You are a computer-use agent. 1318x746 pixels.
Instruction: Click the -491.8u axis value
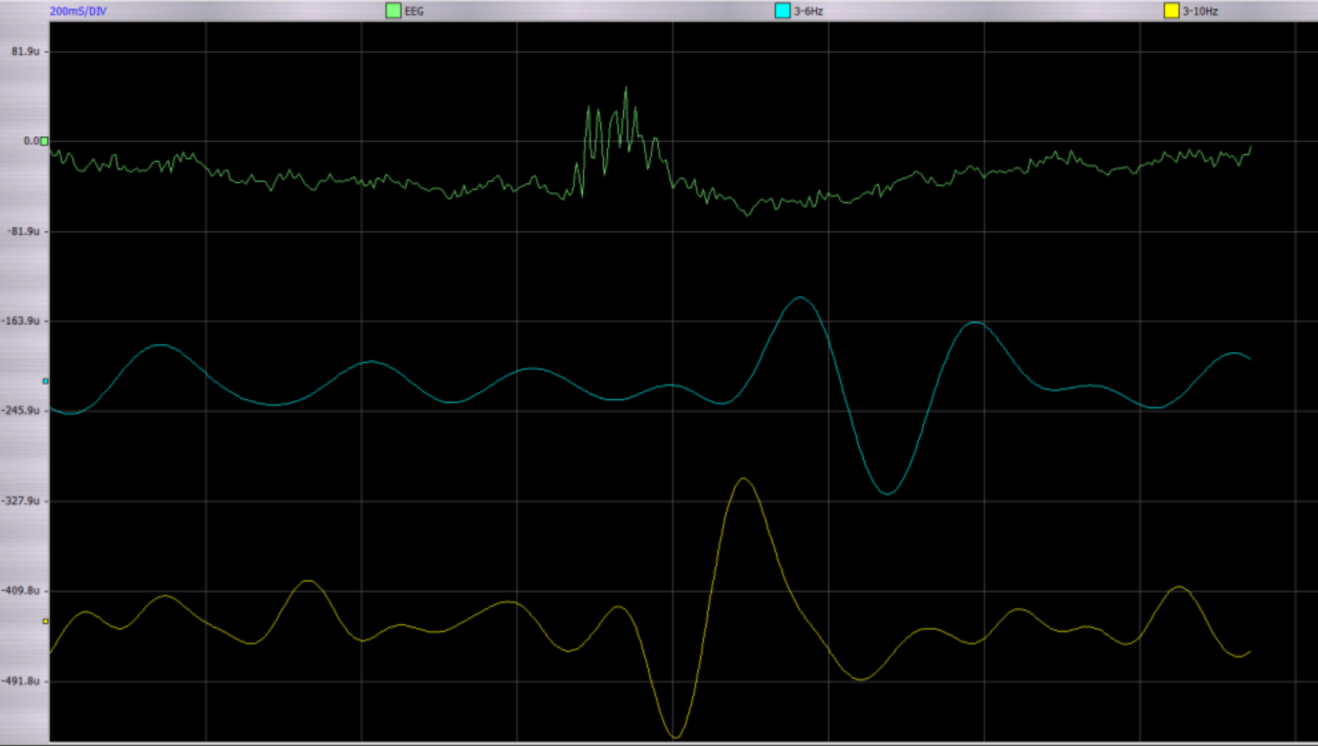point(22,681)
